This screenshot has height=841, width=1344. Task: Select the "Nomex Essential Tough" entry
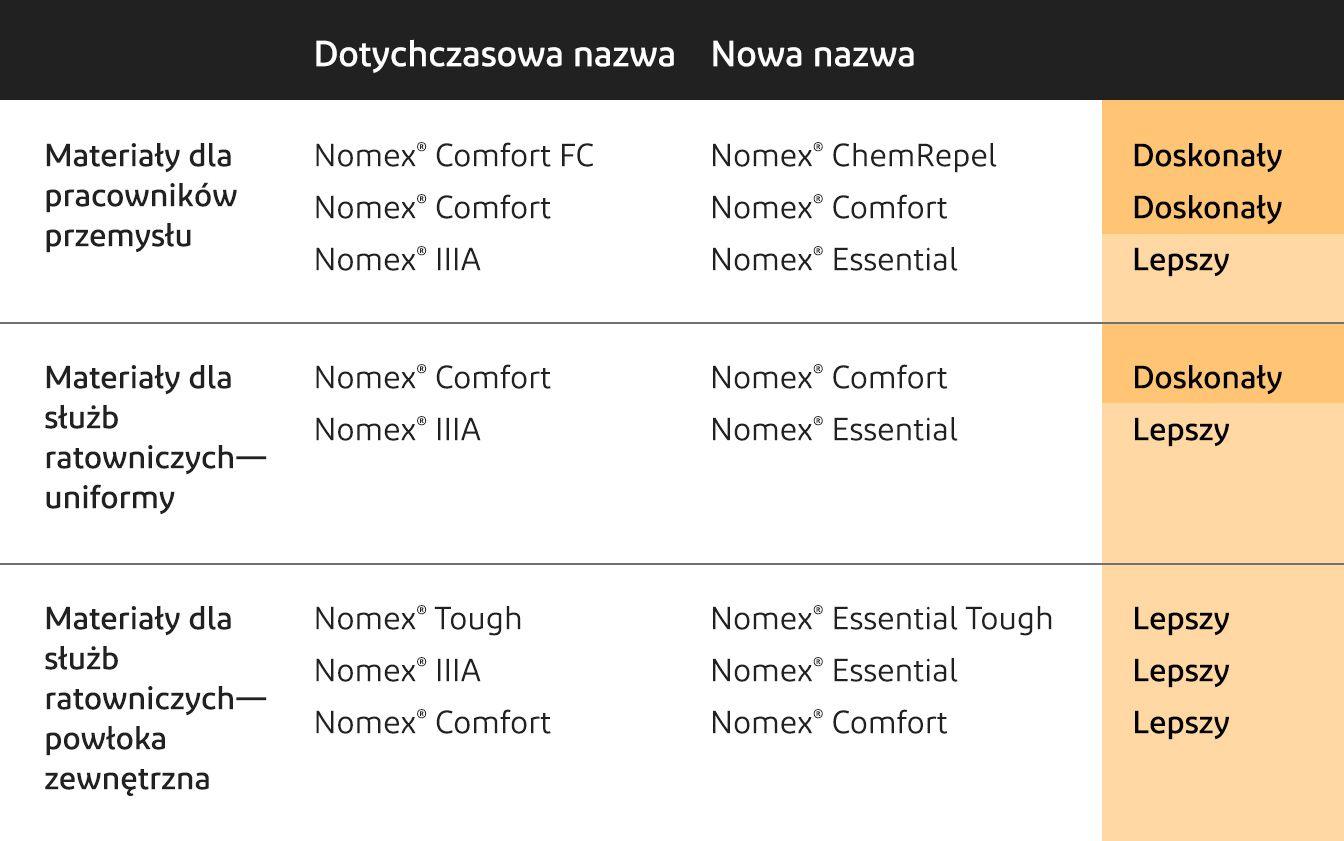[x=881, y=619]
